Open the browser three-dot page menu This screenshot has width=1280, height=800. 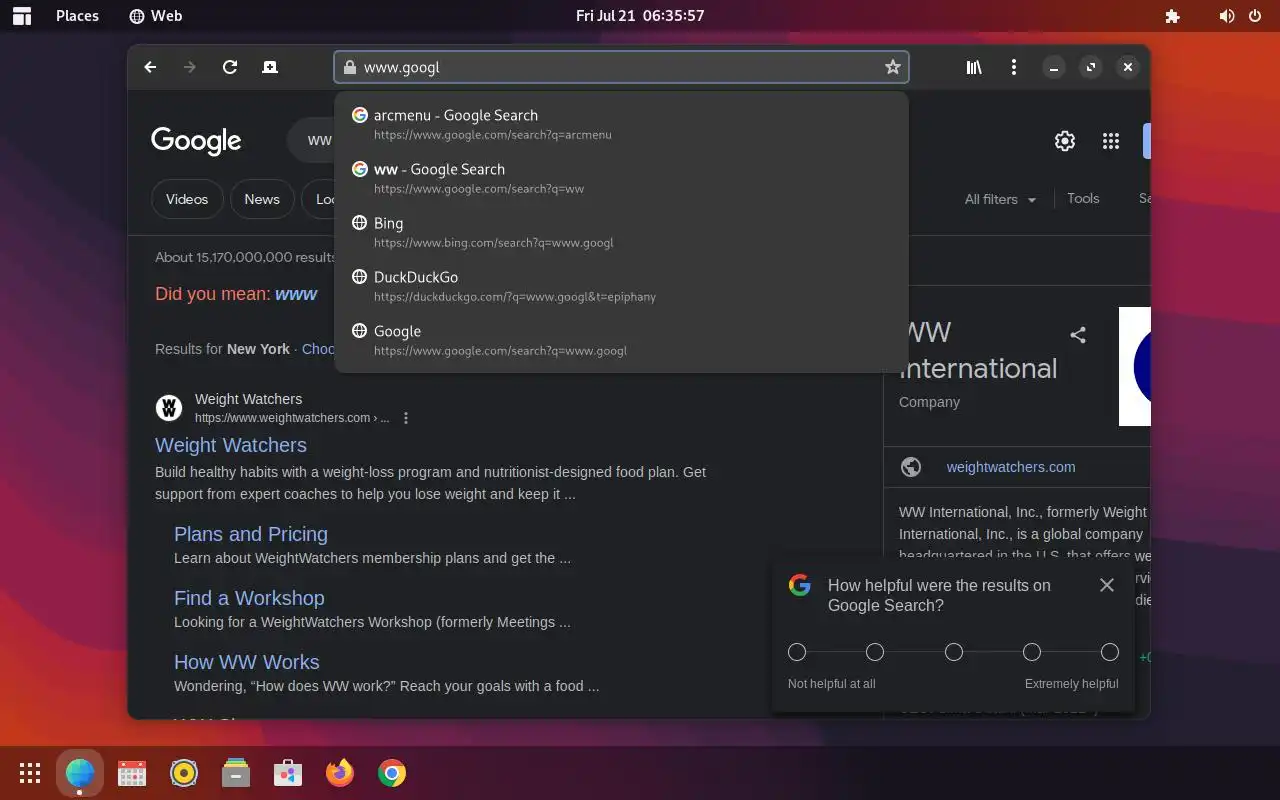(1014, 67)
